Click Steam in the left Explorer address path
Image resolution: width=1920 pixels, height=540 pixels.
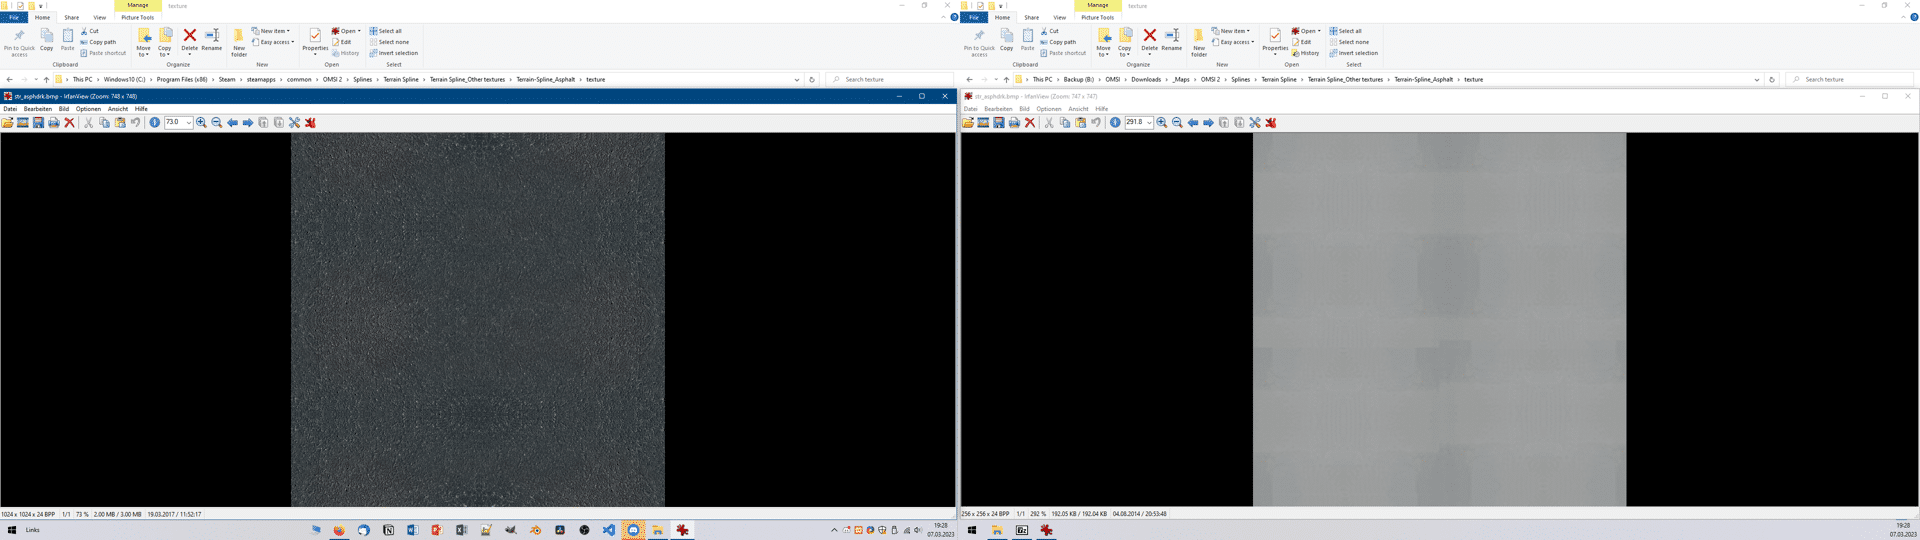click(227, 80)
